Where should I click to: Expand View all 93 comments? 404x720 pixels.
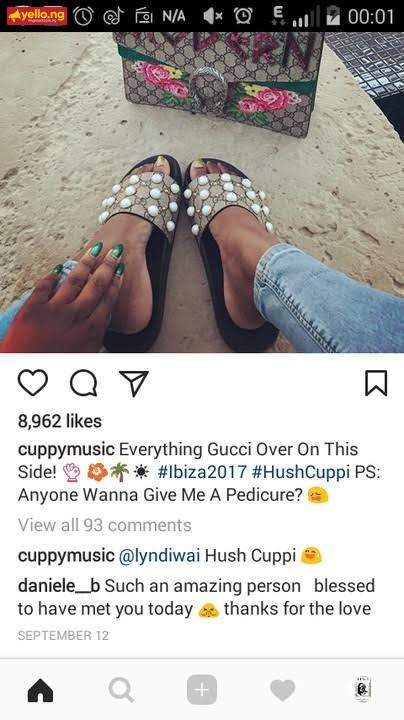[104, 525]
